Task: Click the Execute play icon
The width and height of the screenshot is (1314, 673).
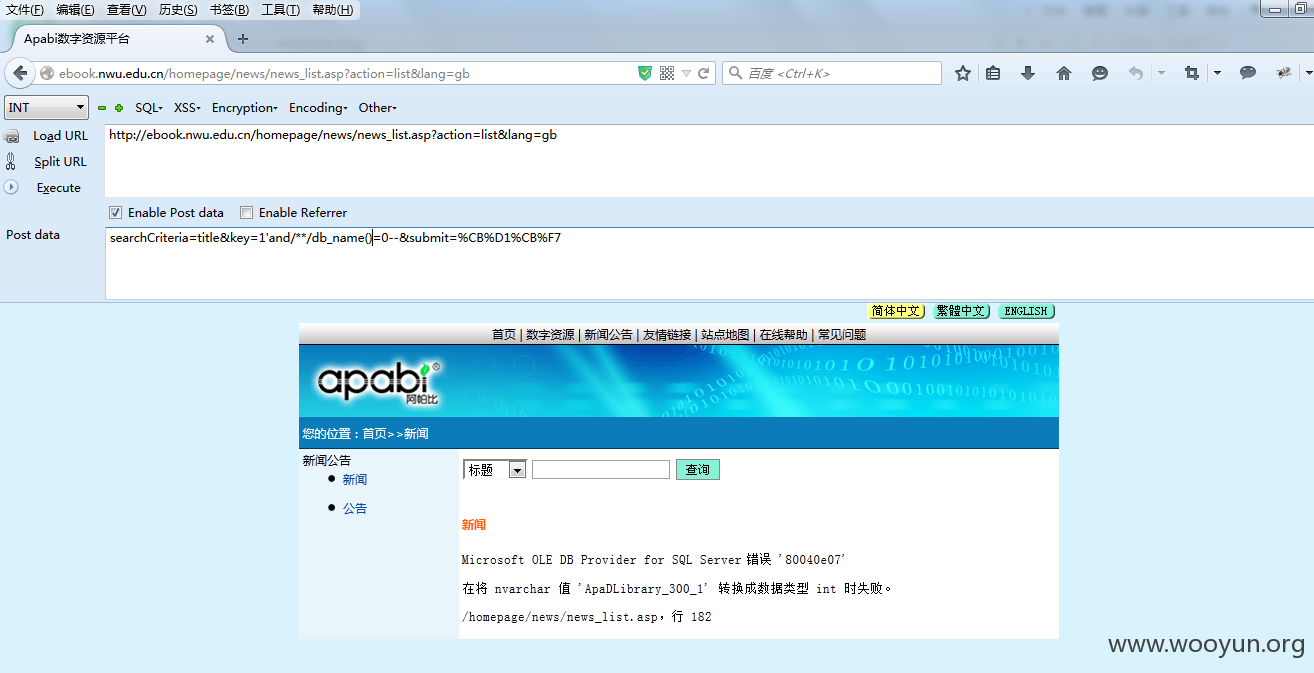Action: point(11,187)
